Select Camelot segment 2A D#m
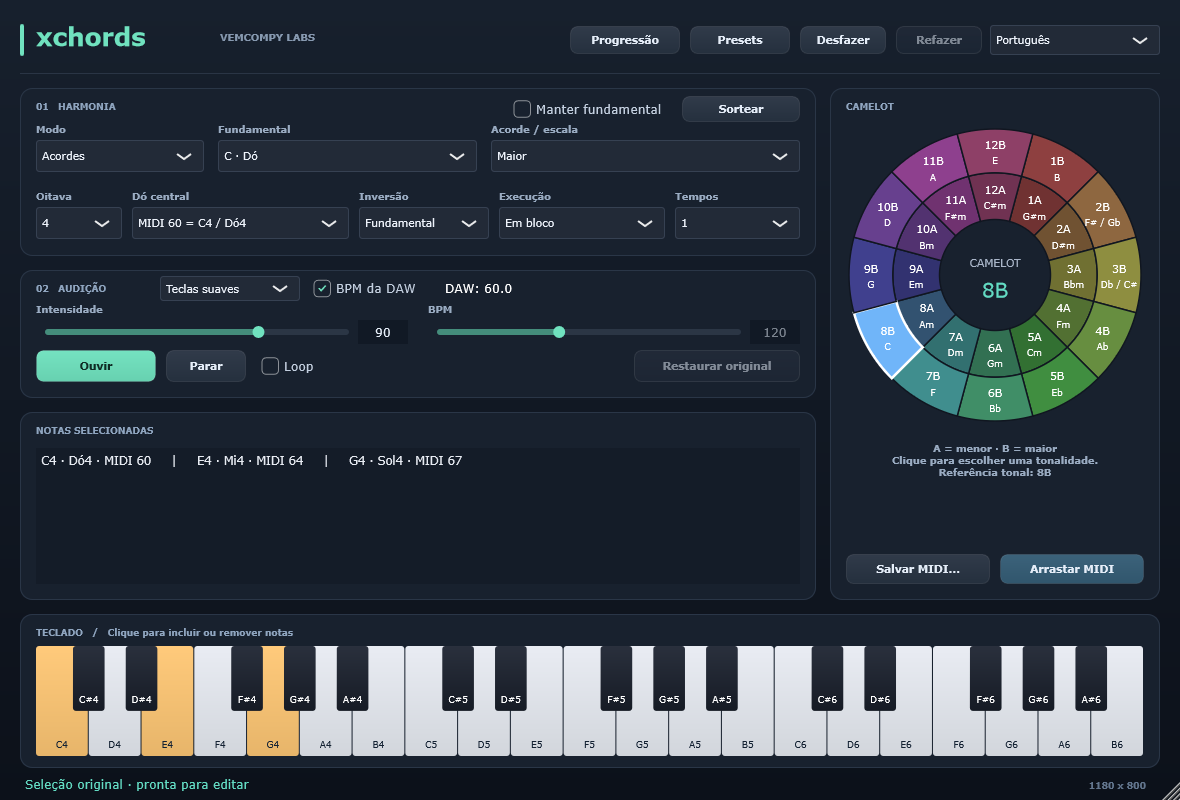1180x800 pixels. tap(1063, 236)
